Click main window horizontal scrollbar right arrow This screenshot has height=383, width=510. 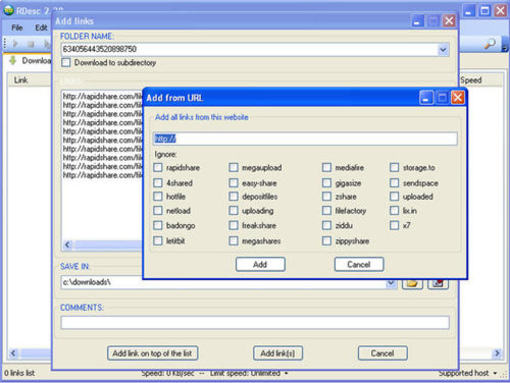click(x=497, y=353)
